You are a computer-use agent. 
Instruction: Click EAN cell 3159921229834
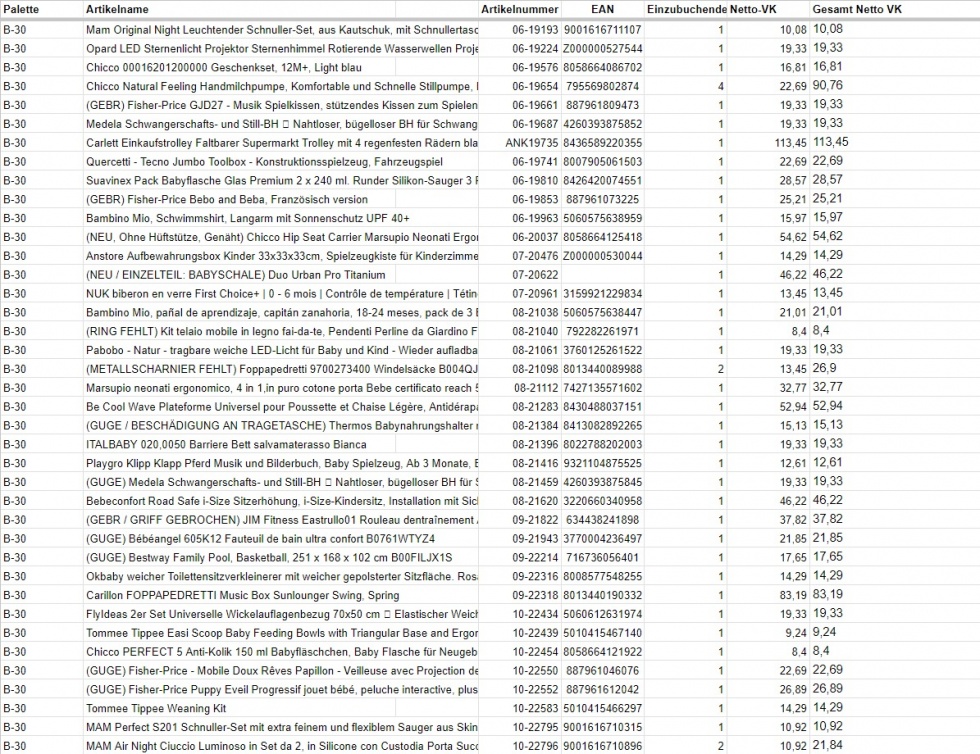point(602,293)
